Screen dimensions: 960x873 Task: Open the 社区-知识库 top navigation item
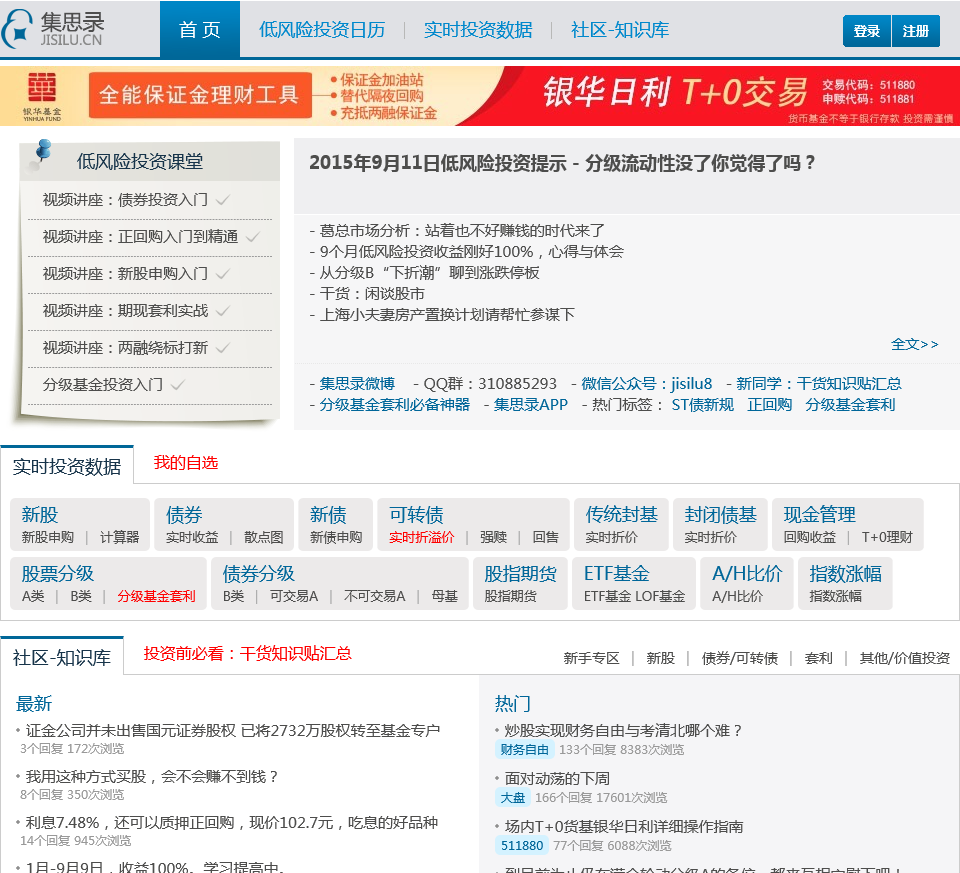coord(620,29)
